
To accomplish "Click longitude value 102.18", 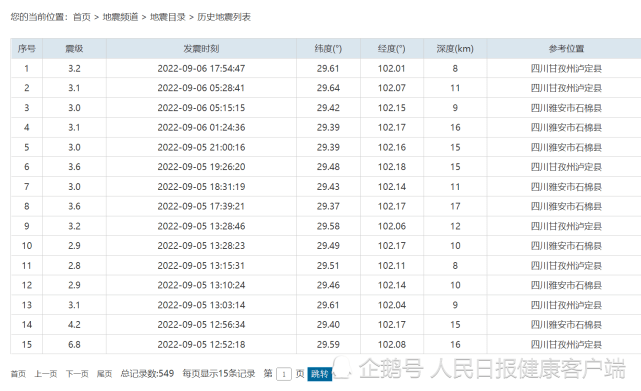I will click(x=392, y=167).
